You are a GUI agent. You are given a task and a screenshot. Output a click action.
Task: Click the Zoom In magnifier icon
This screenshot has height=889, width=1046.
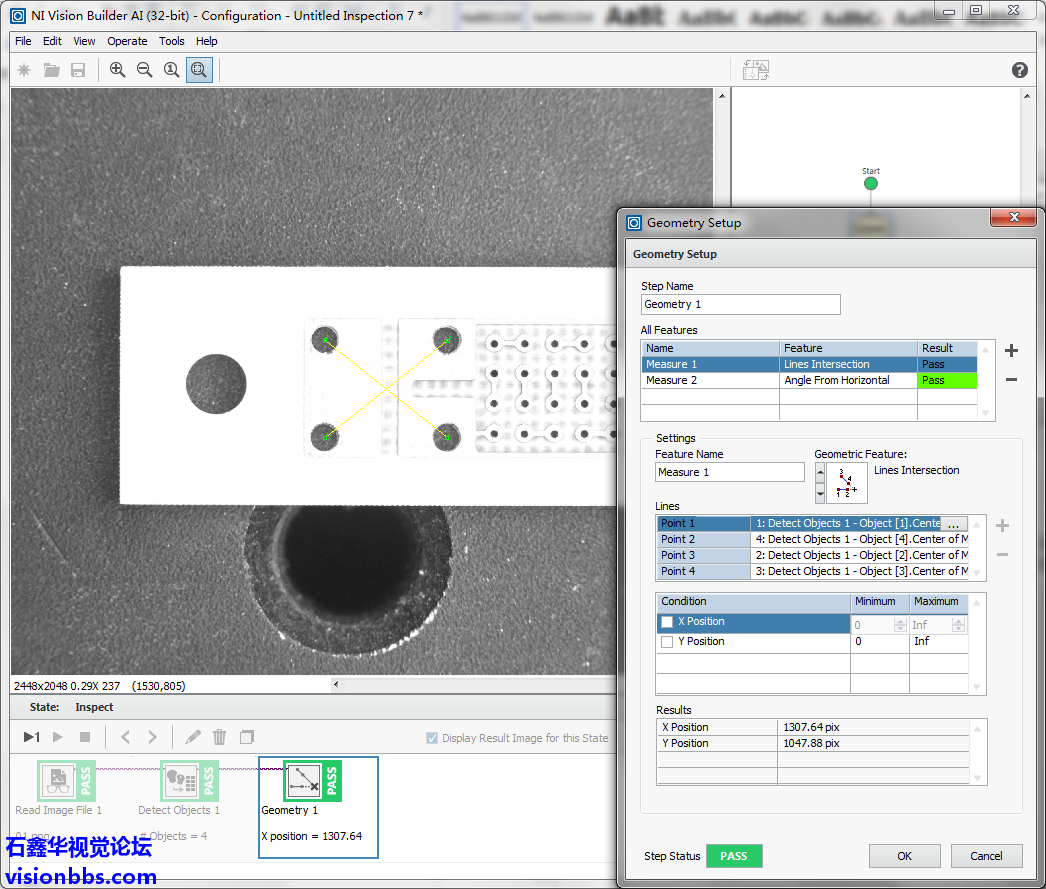118,70
